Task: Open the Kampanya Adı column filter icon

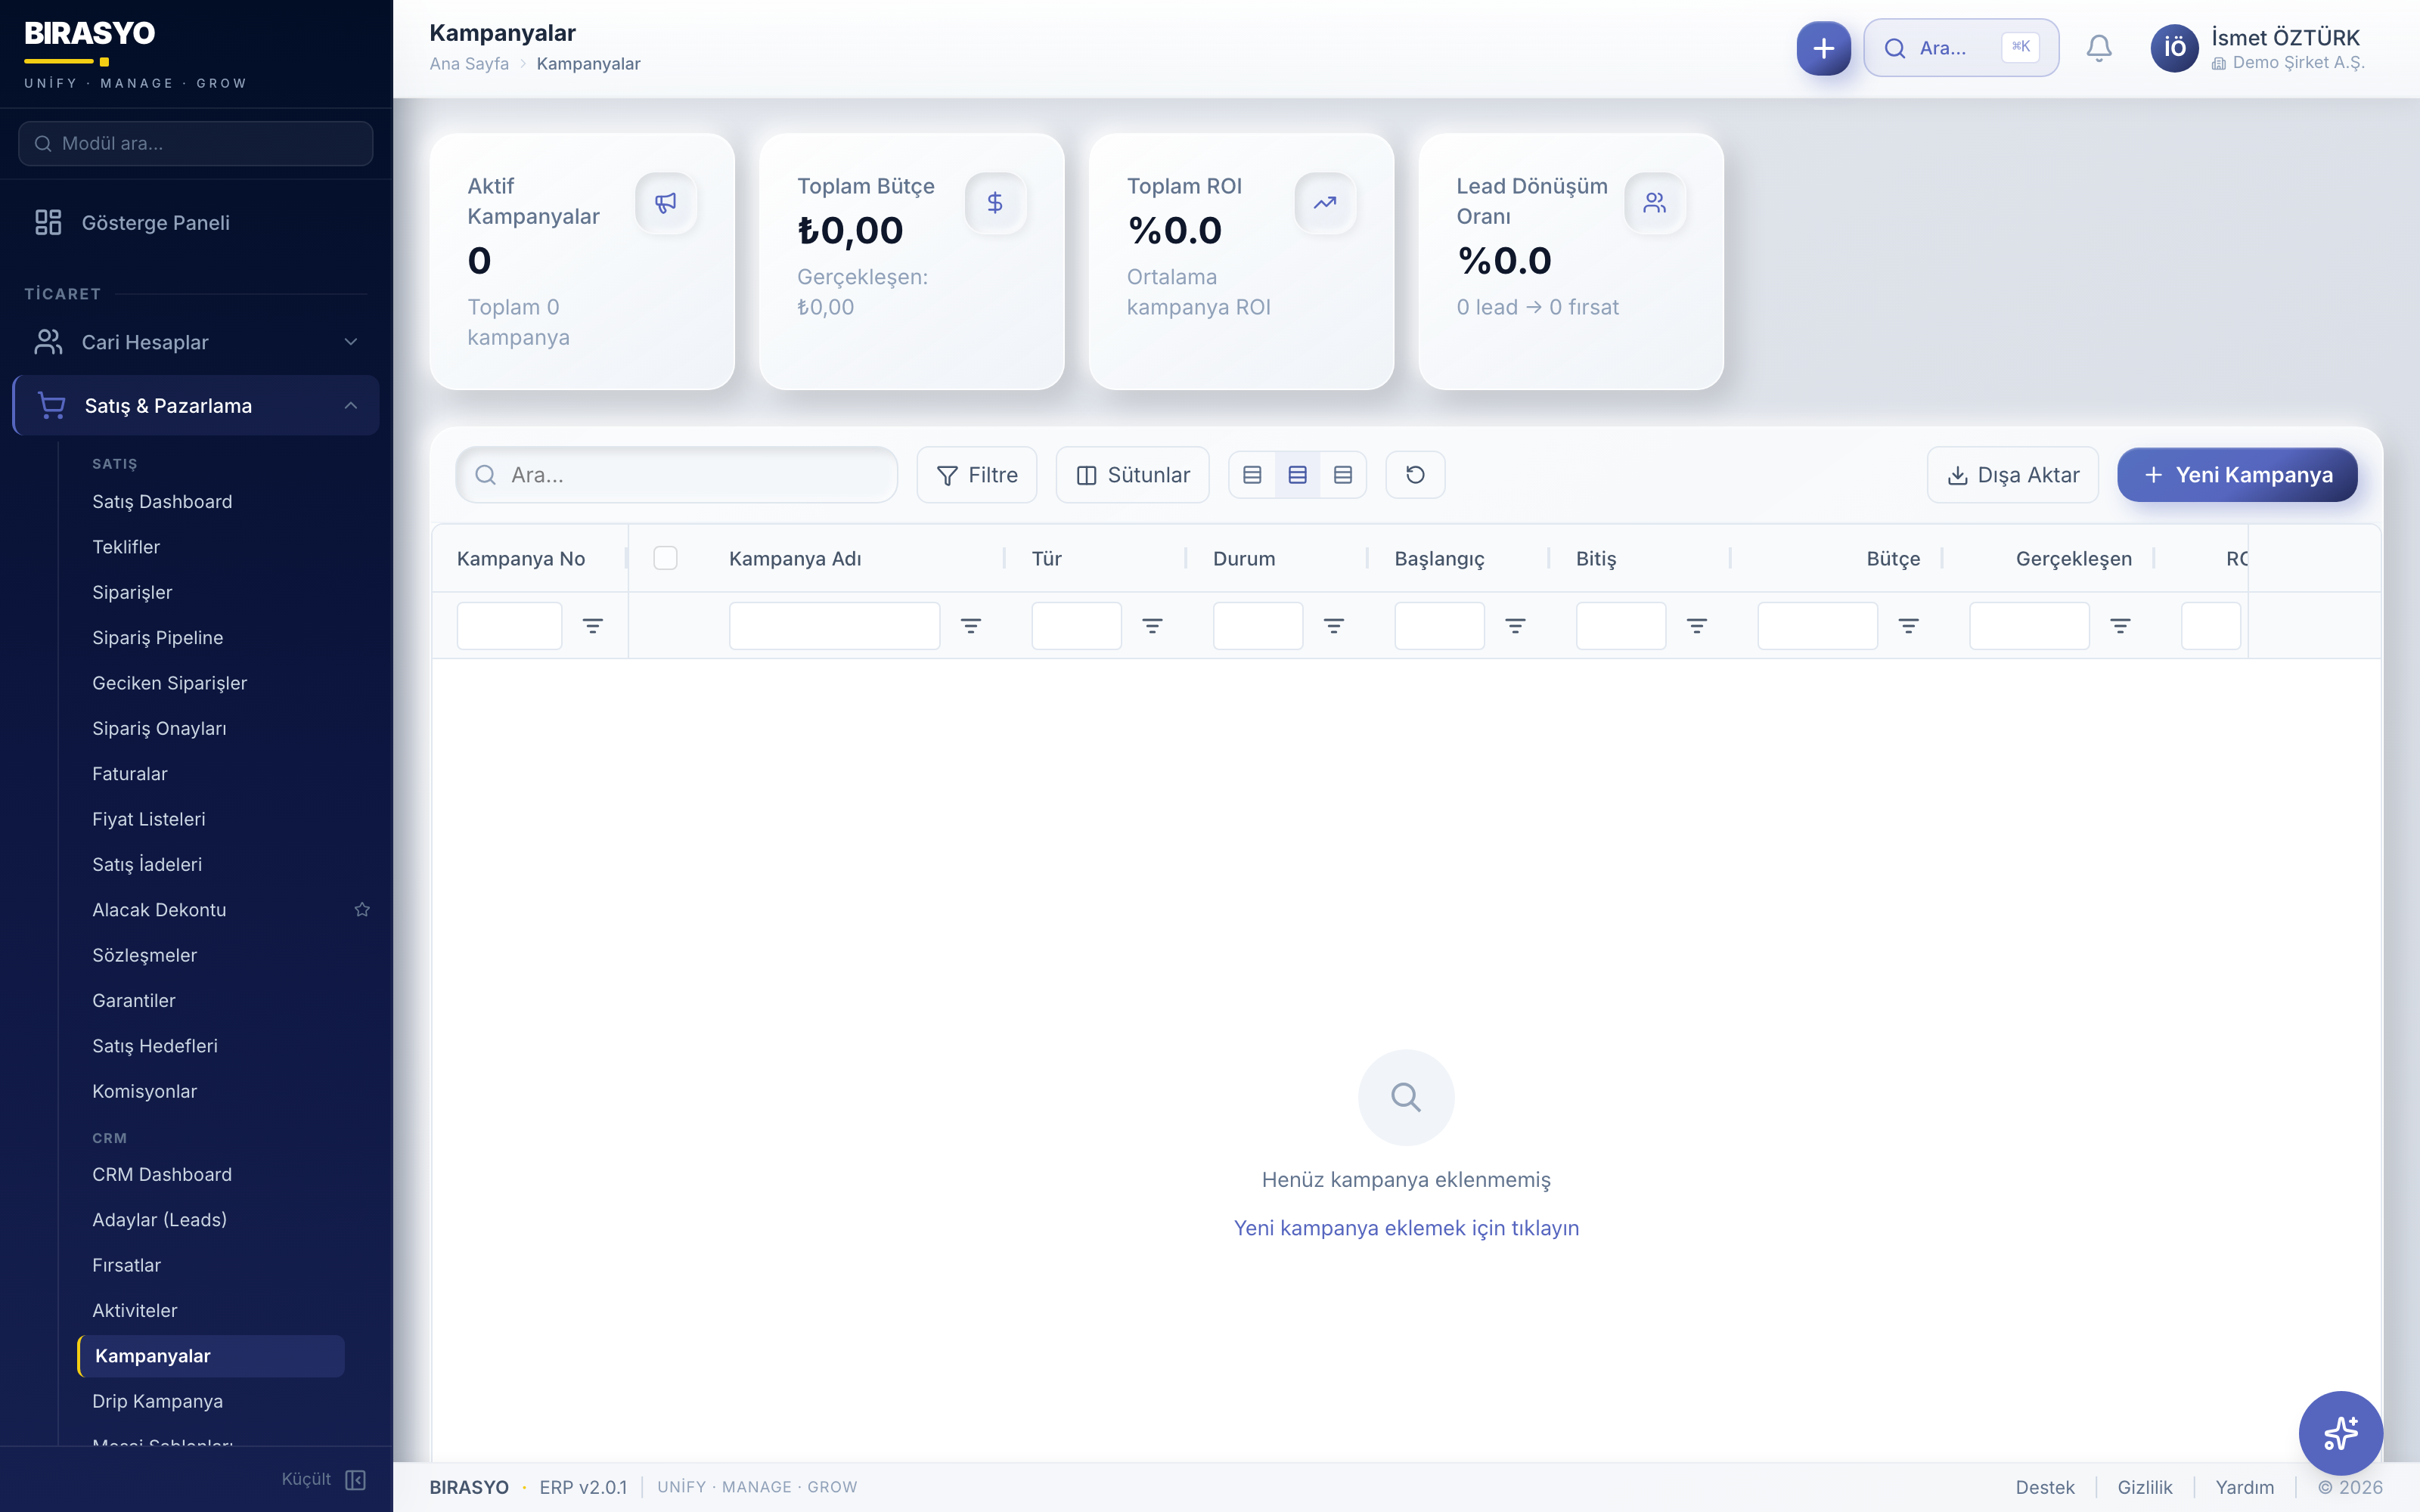Action: (970, 626)
